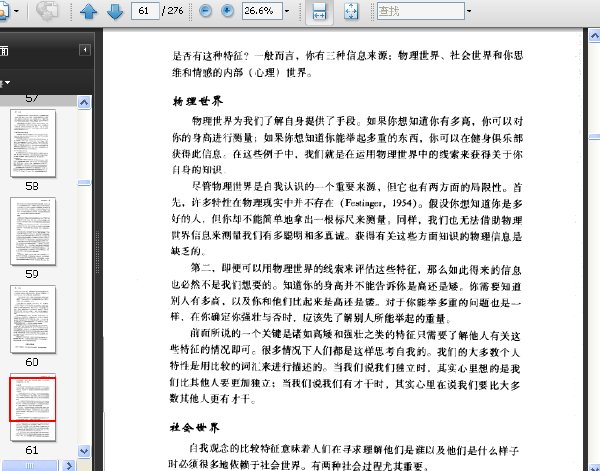Click the page number field showing 61
Screen dimensions: 600x471
coord(145,11)
